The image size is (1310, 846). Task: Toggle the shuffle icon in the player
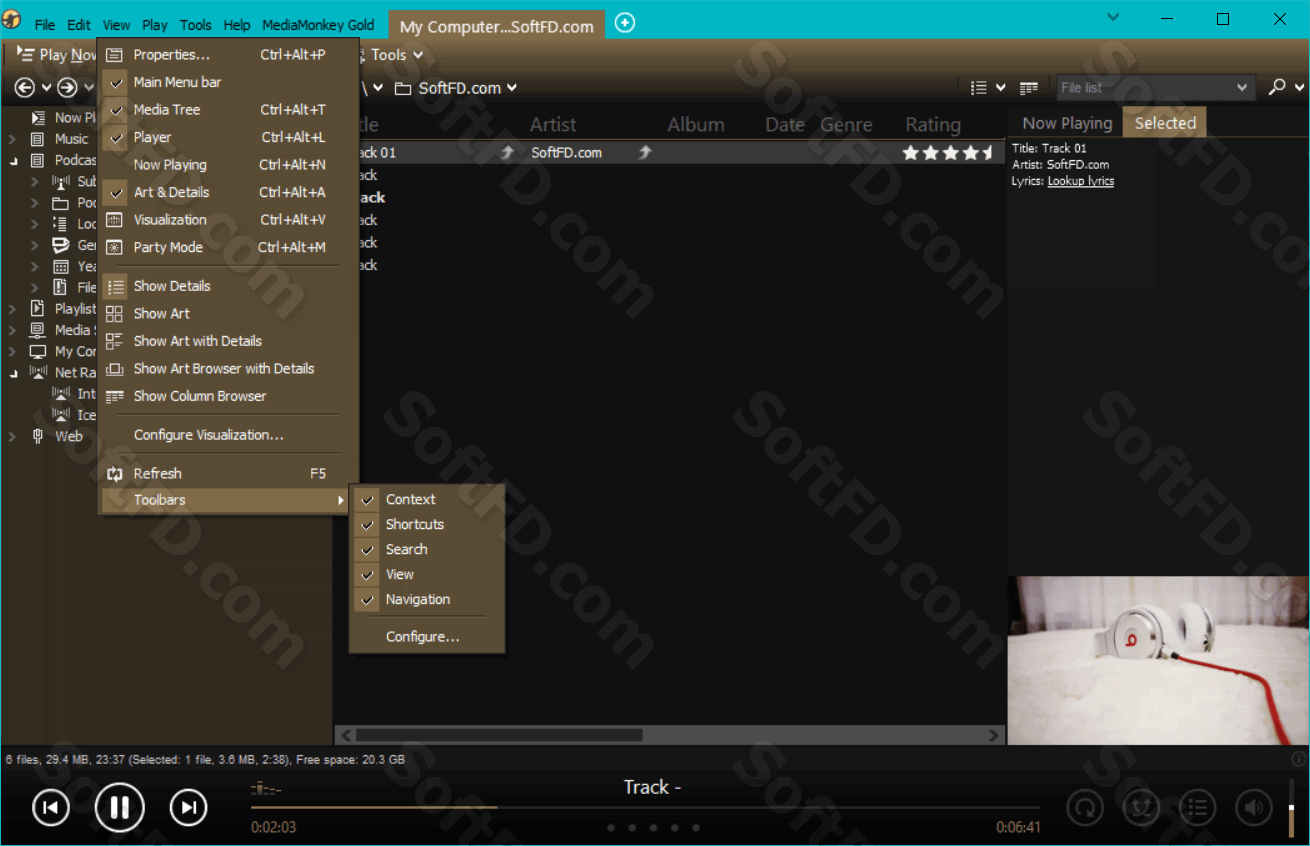pos(1141,806)
